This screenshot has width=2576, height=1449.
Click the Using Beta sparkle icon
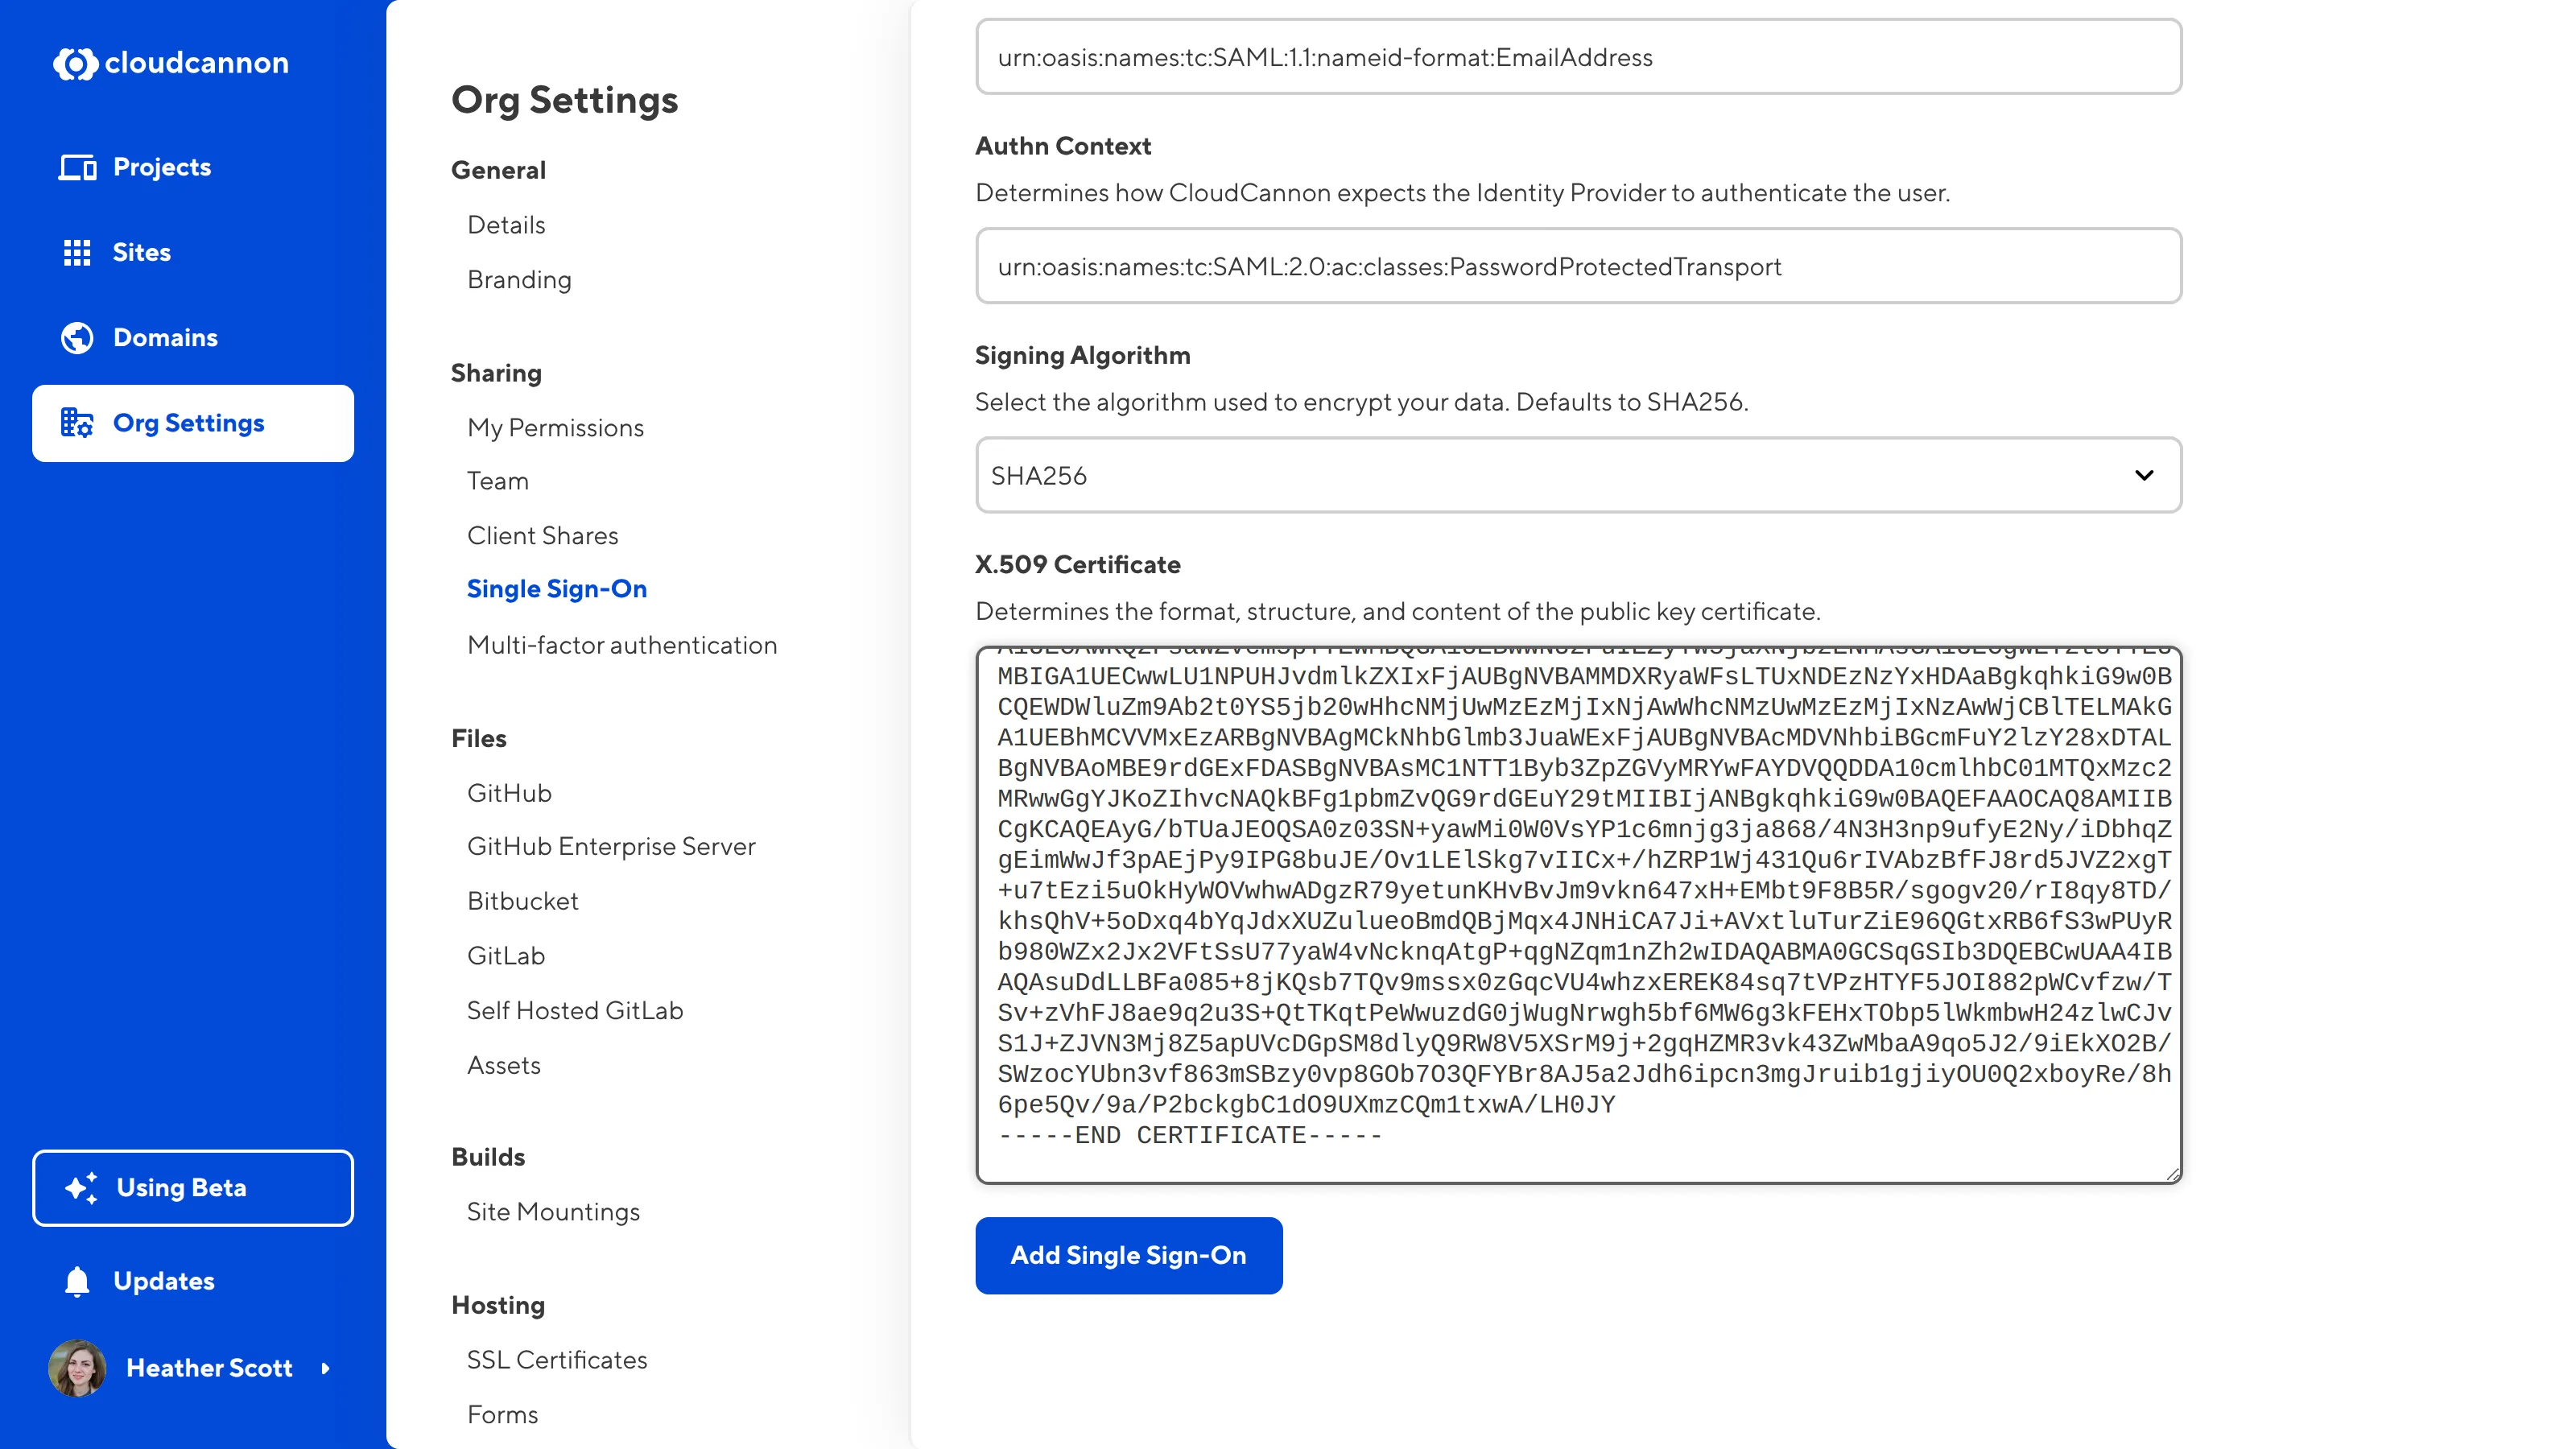81,1188
